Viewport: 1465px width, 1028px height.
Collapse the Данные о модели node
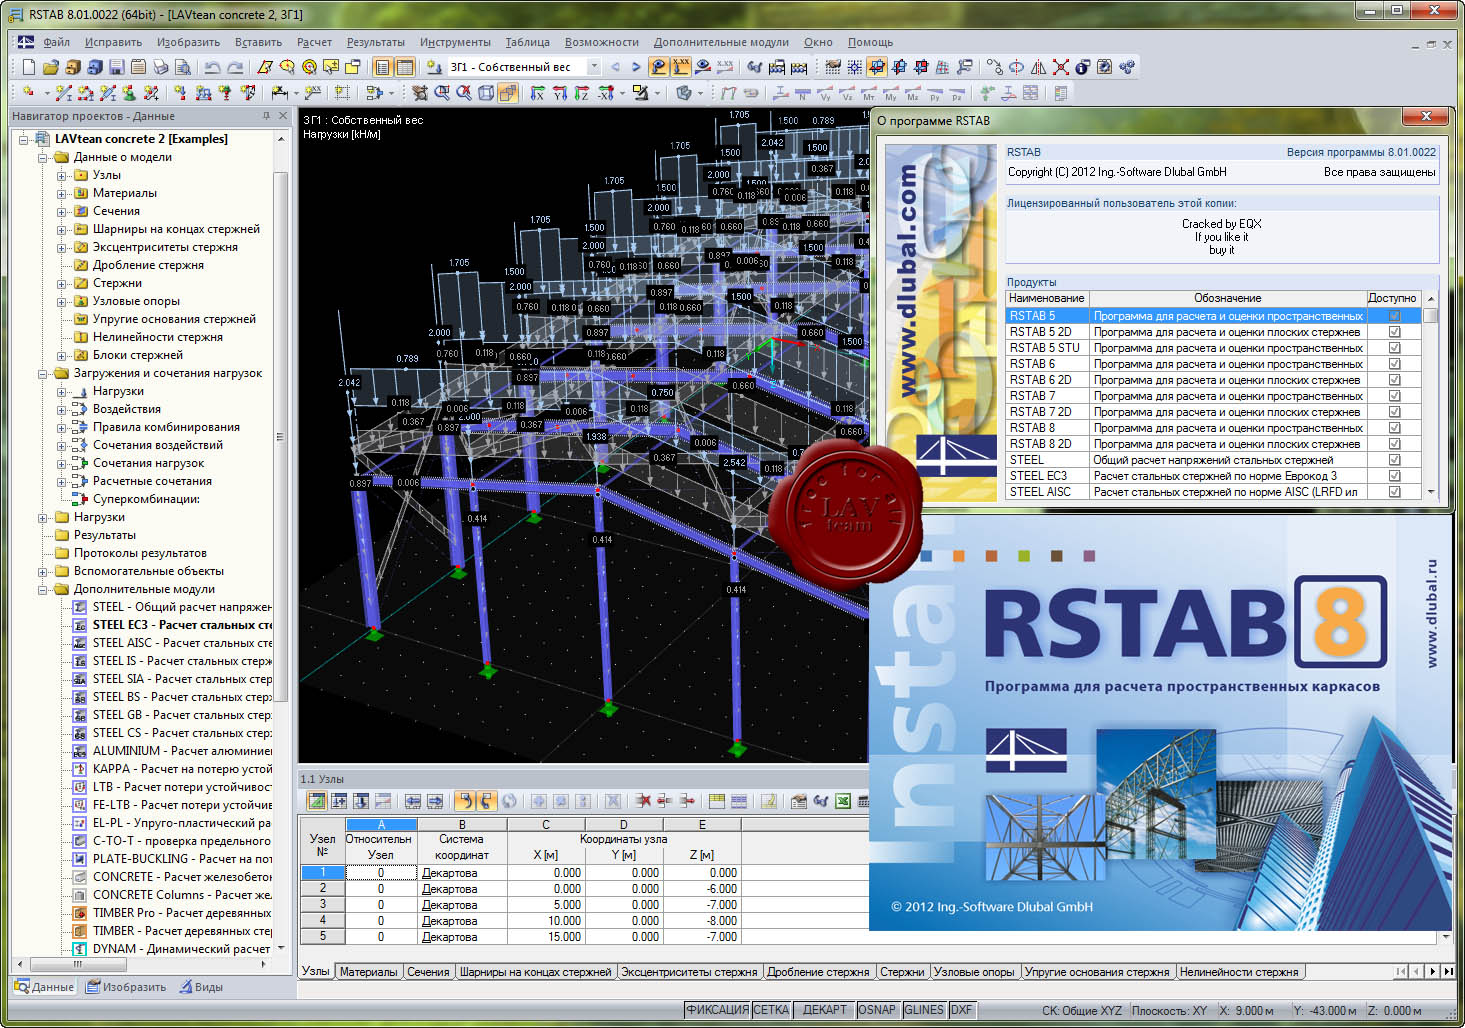43,157
